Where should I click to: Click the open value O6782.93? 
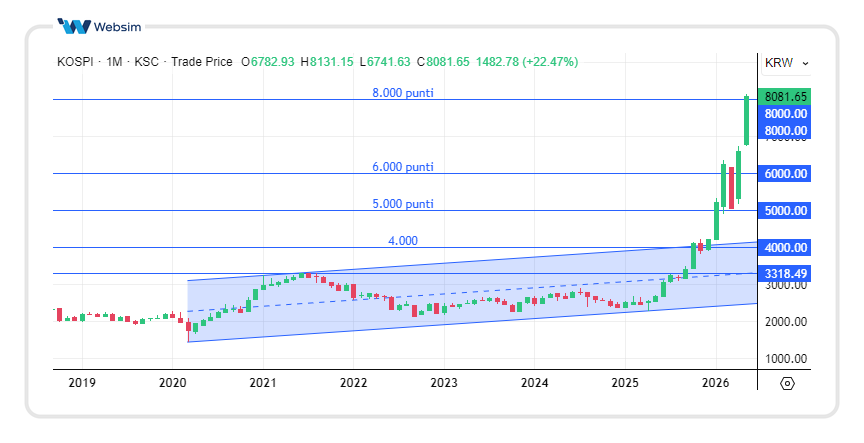pos(268,62)
